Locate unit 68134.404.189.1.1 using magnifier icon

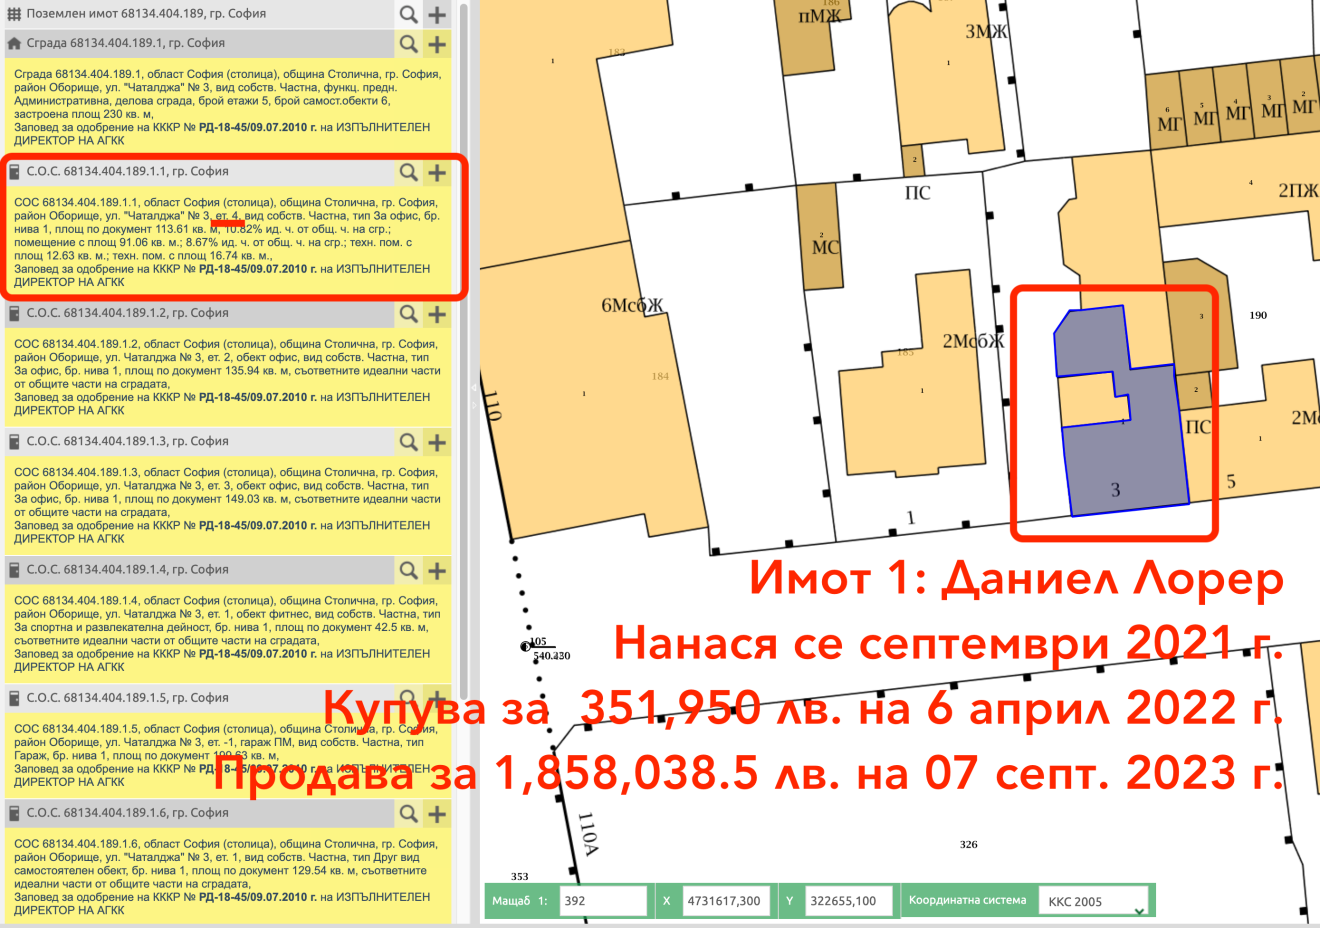click(x=409, y=172)
